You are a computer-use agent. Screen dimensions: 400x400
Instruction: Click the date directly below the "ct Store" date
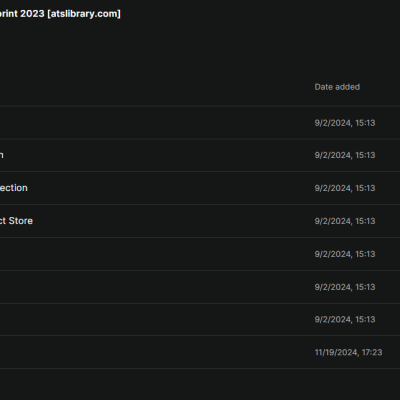coord(345,254)
